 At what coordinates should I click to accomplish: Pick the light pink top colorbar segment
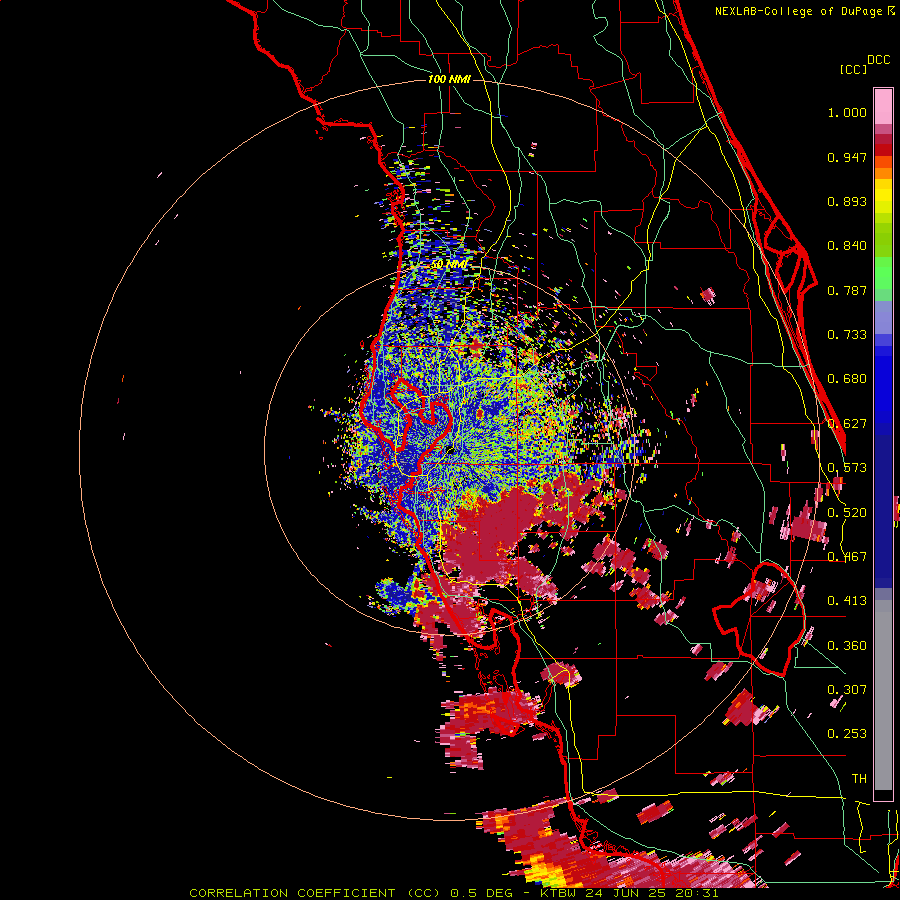click(883, 106)
